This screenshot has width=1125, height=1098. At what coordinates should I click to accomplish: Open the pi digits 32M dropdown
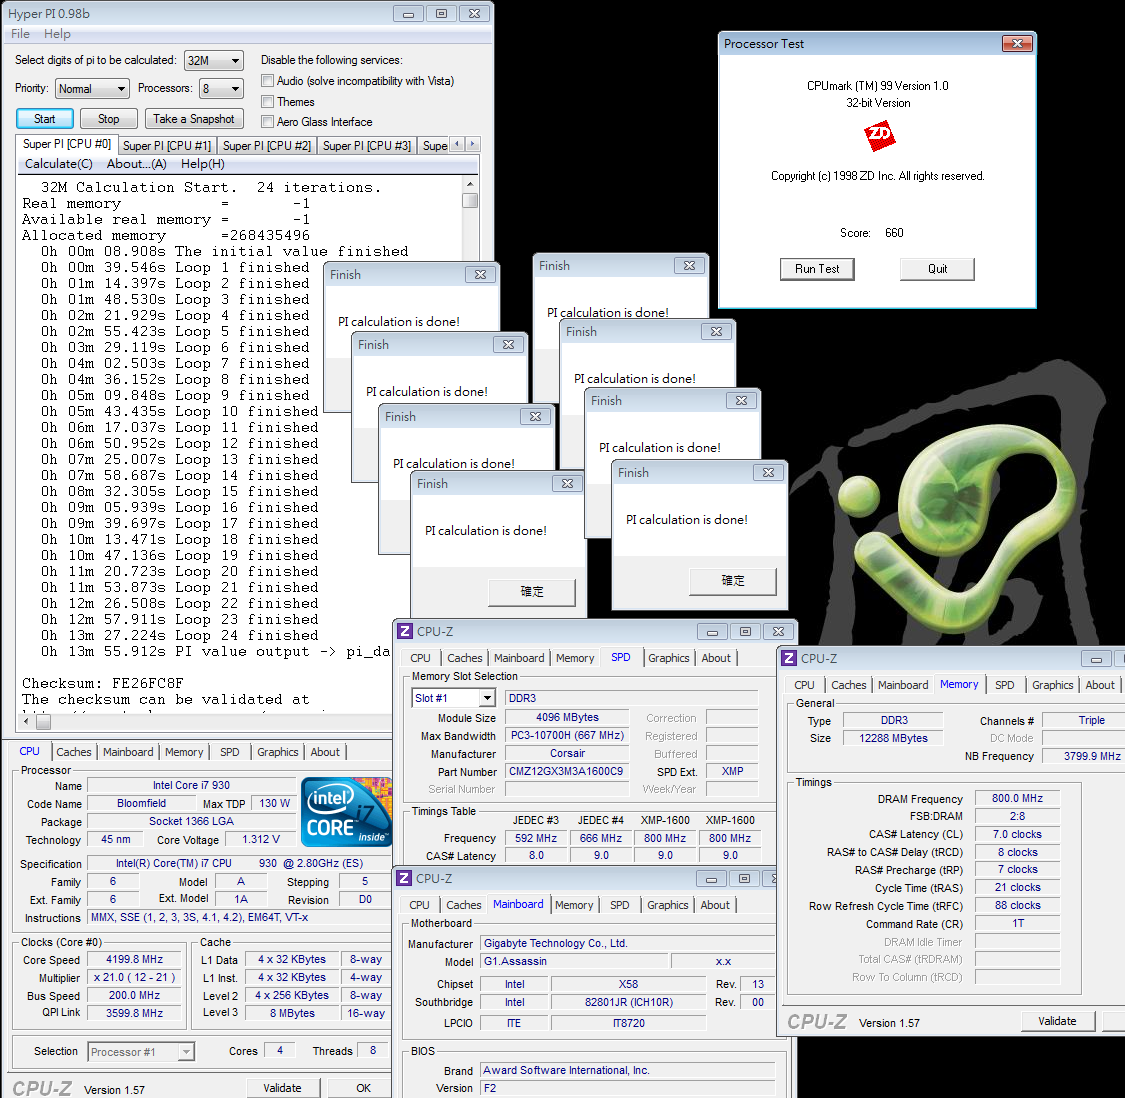click(x=214, y=61)
